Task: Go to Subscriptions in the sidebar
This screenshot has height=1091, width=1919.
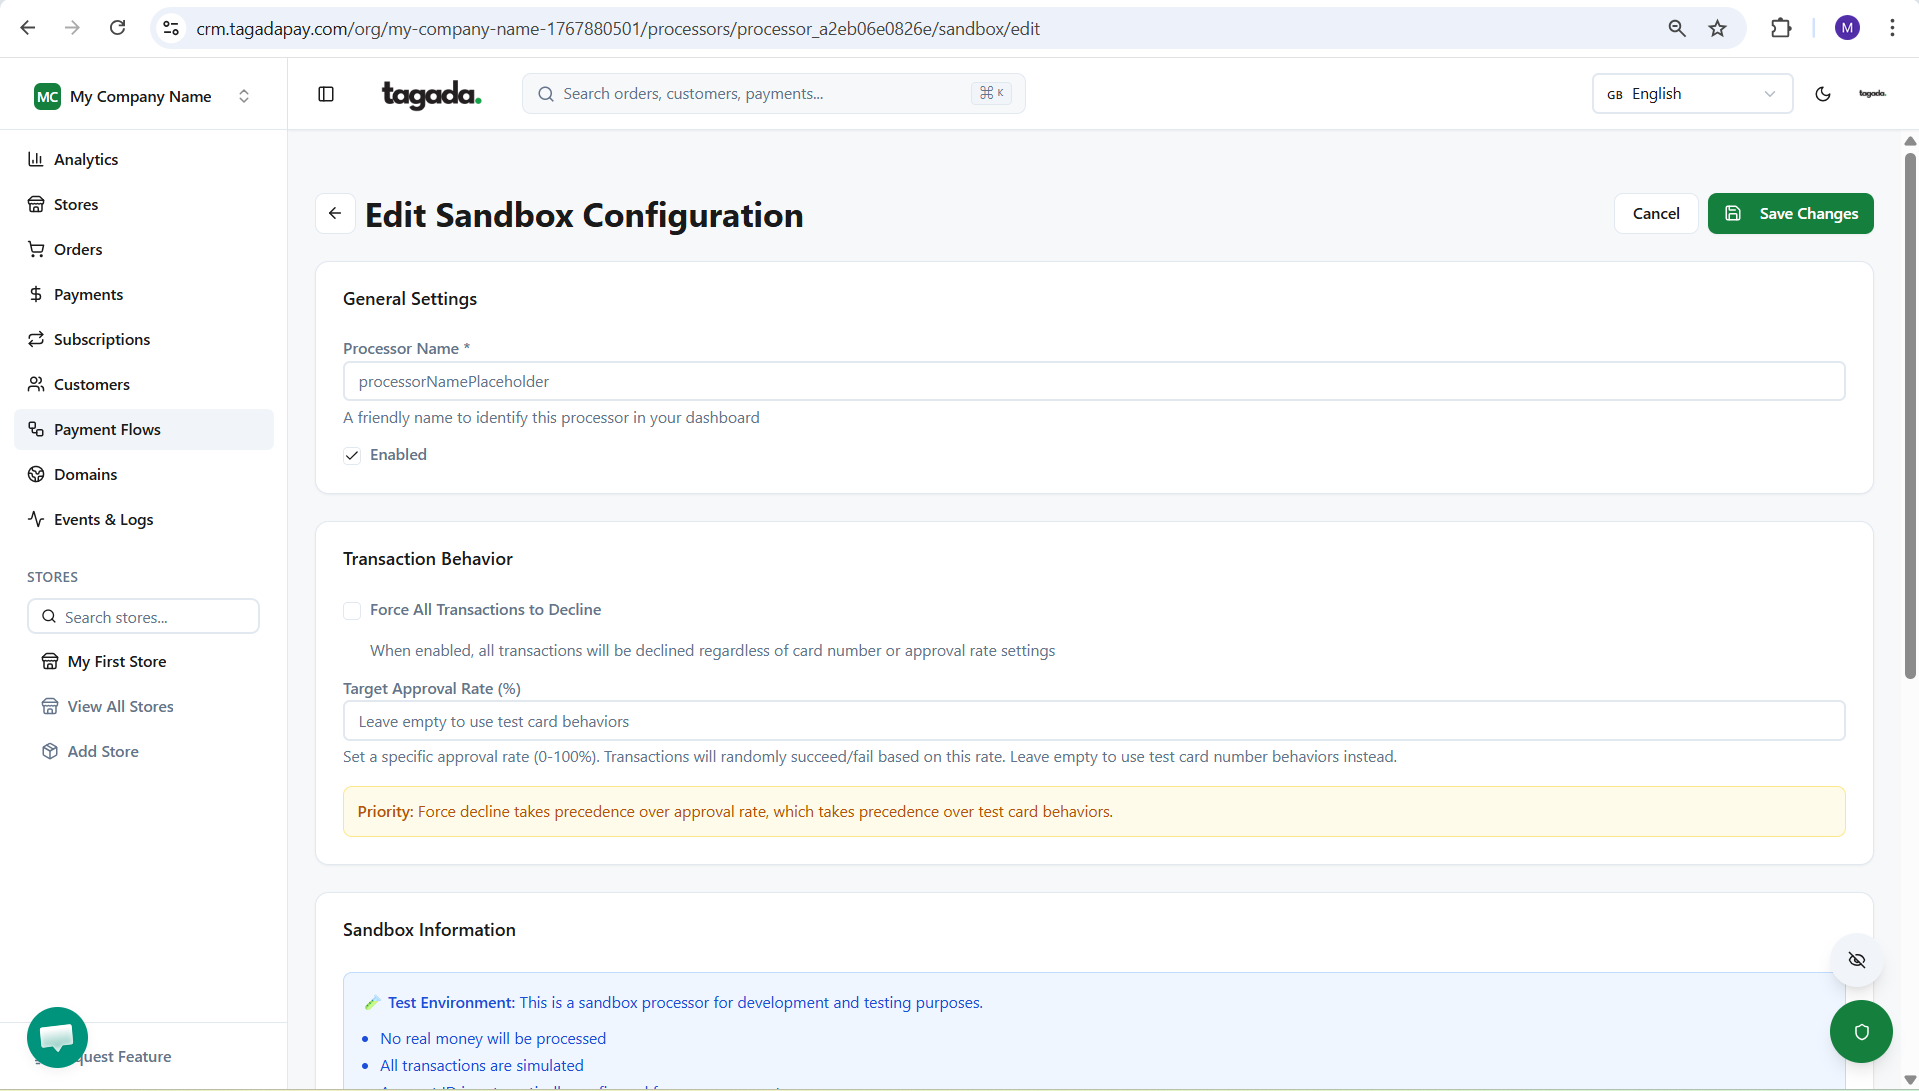Action: click(102, 339)
